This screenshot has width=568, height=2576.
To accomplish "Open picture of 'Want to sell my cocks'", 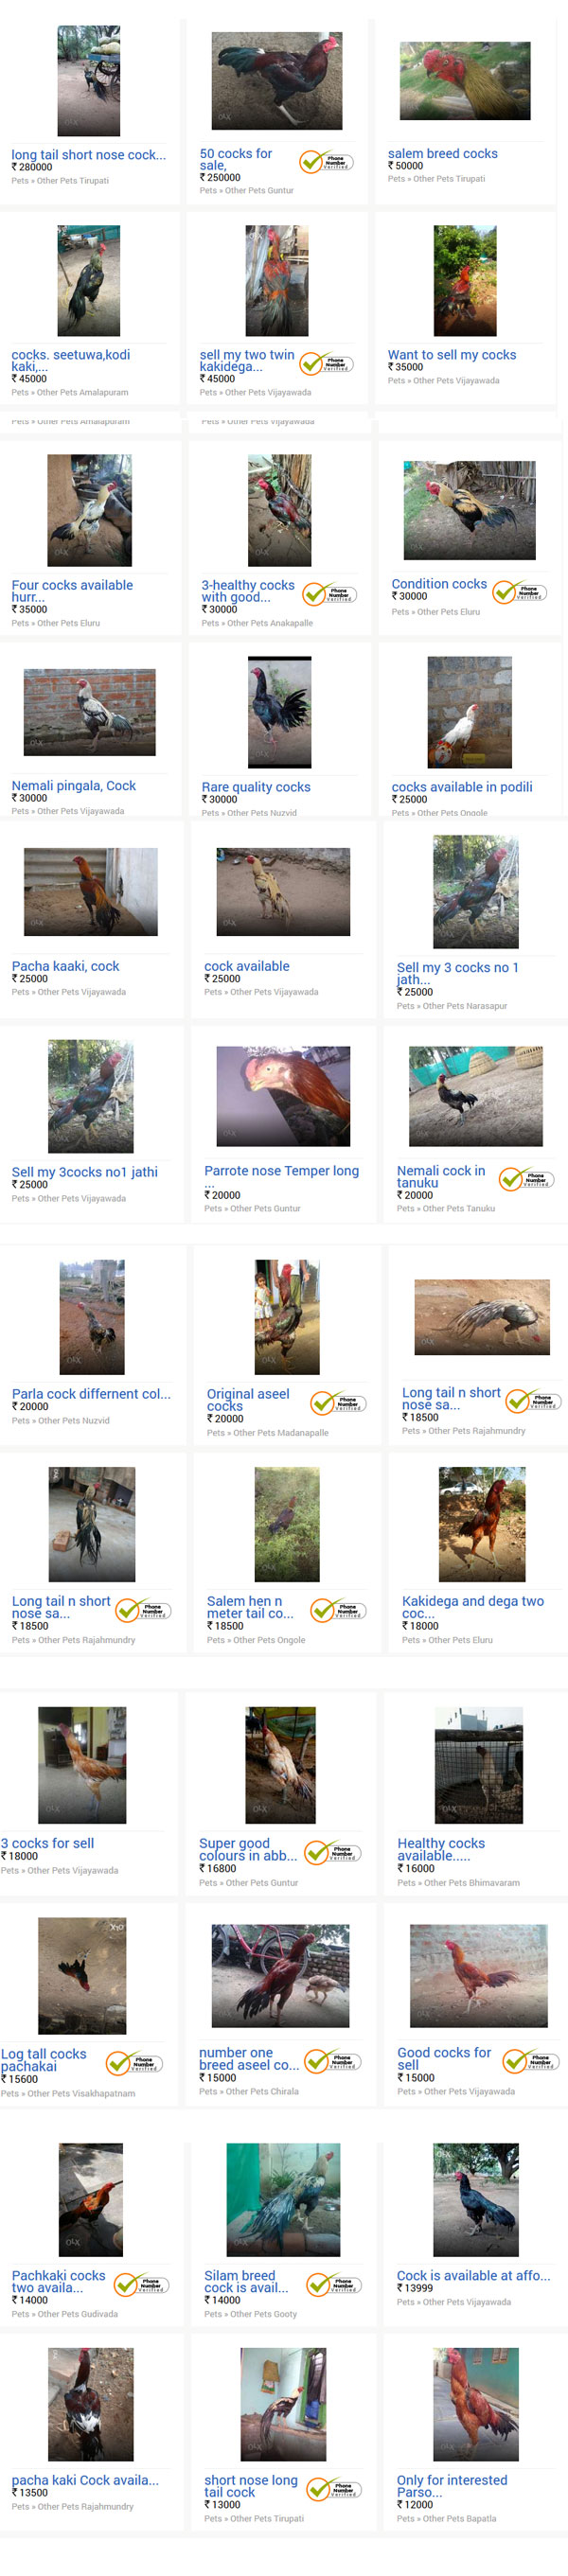I will point(465,281).
